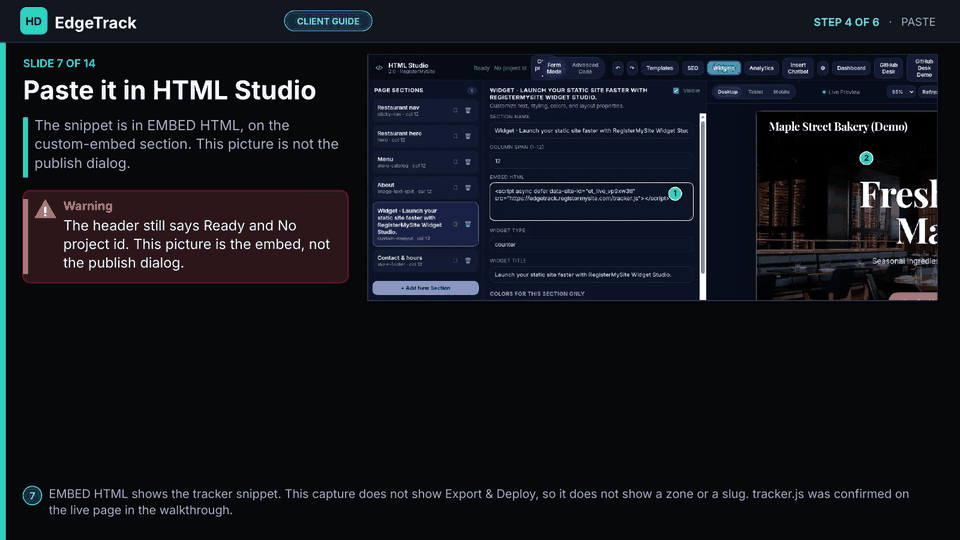Select the Contact & hours section row
The image size is (960, 540).
click(426, 261)
